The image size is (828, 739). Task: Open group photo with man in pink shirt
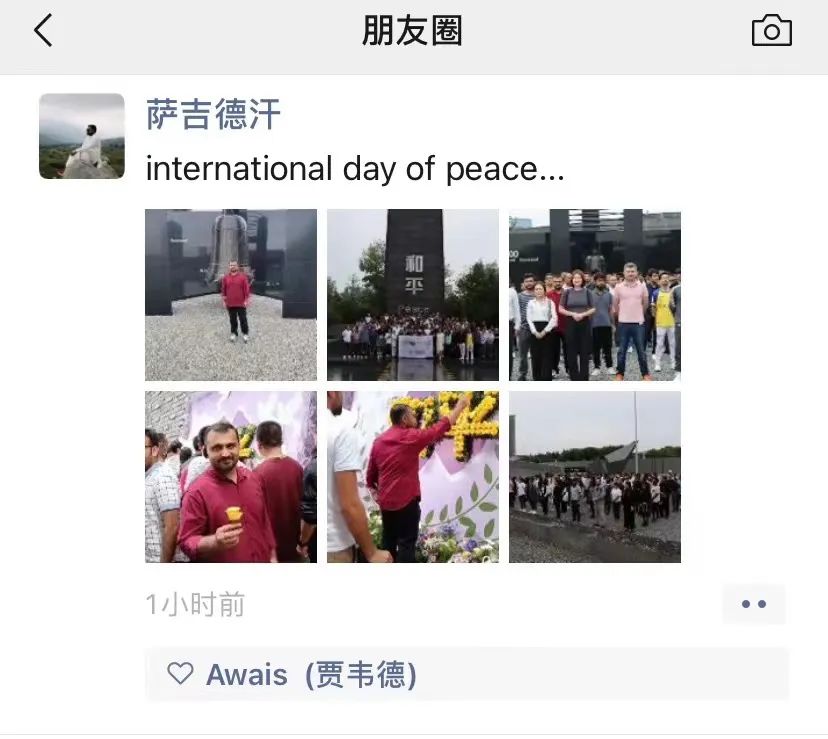(x=595, y=295)
